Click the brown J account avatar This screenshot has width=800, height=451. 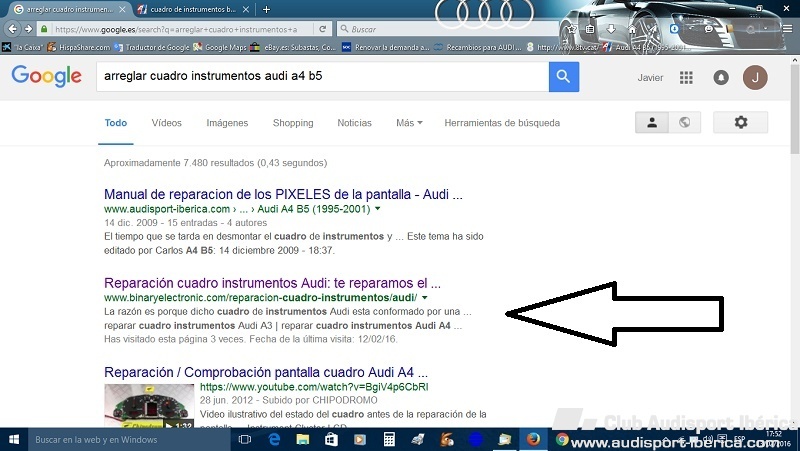point(756,78)
